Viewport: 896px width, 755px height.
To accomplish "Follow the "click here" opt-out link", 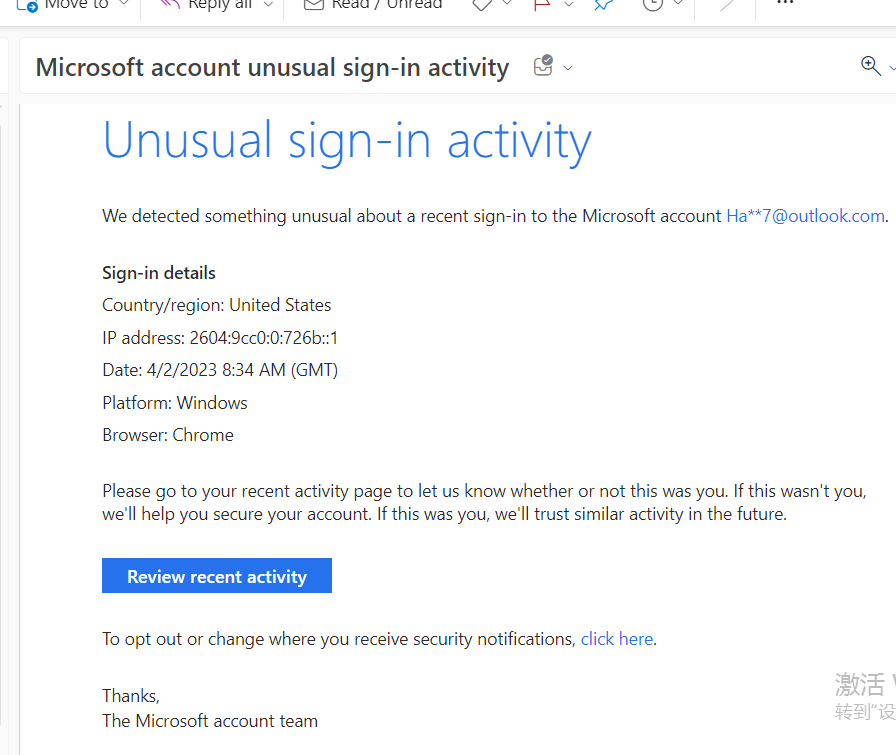I will coord(616,639).
